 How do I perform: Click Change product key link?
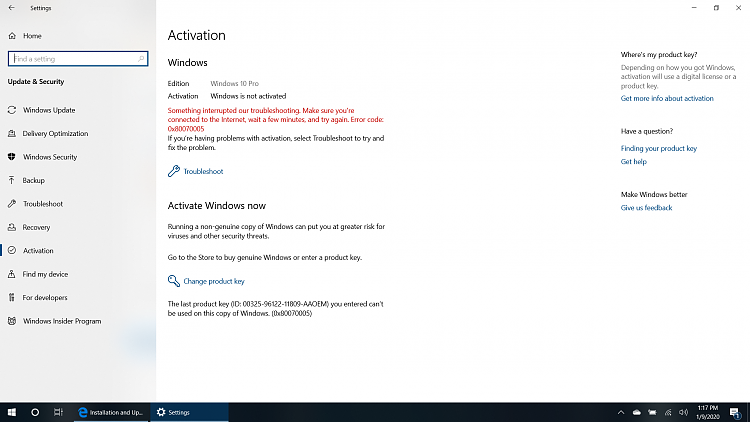[x=214, y=281]
